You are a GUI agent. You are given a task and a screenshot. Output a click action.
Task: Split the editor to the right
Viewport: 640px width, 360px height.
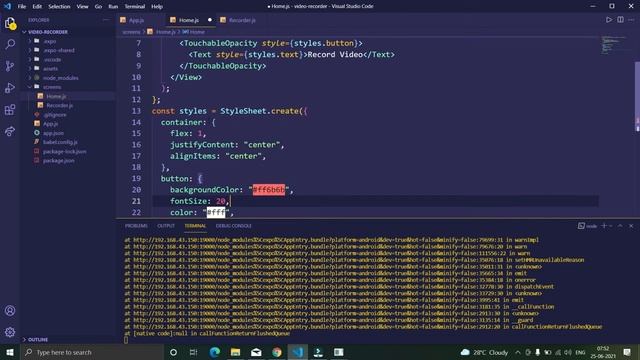[620, 20]
